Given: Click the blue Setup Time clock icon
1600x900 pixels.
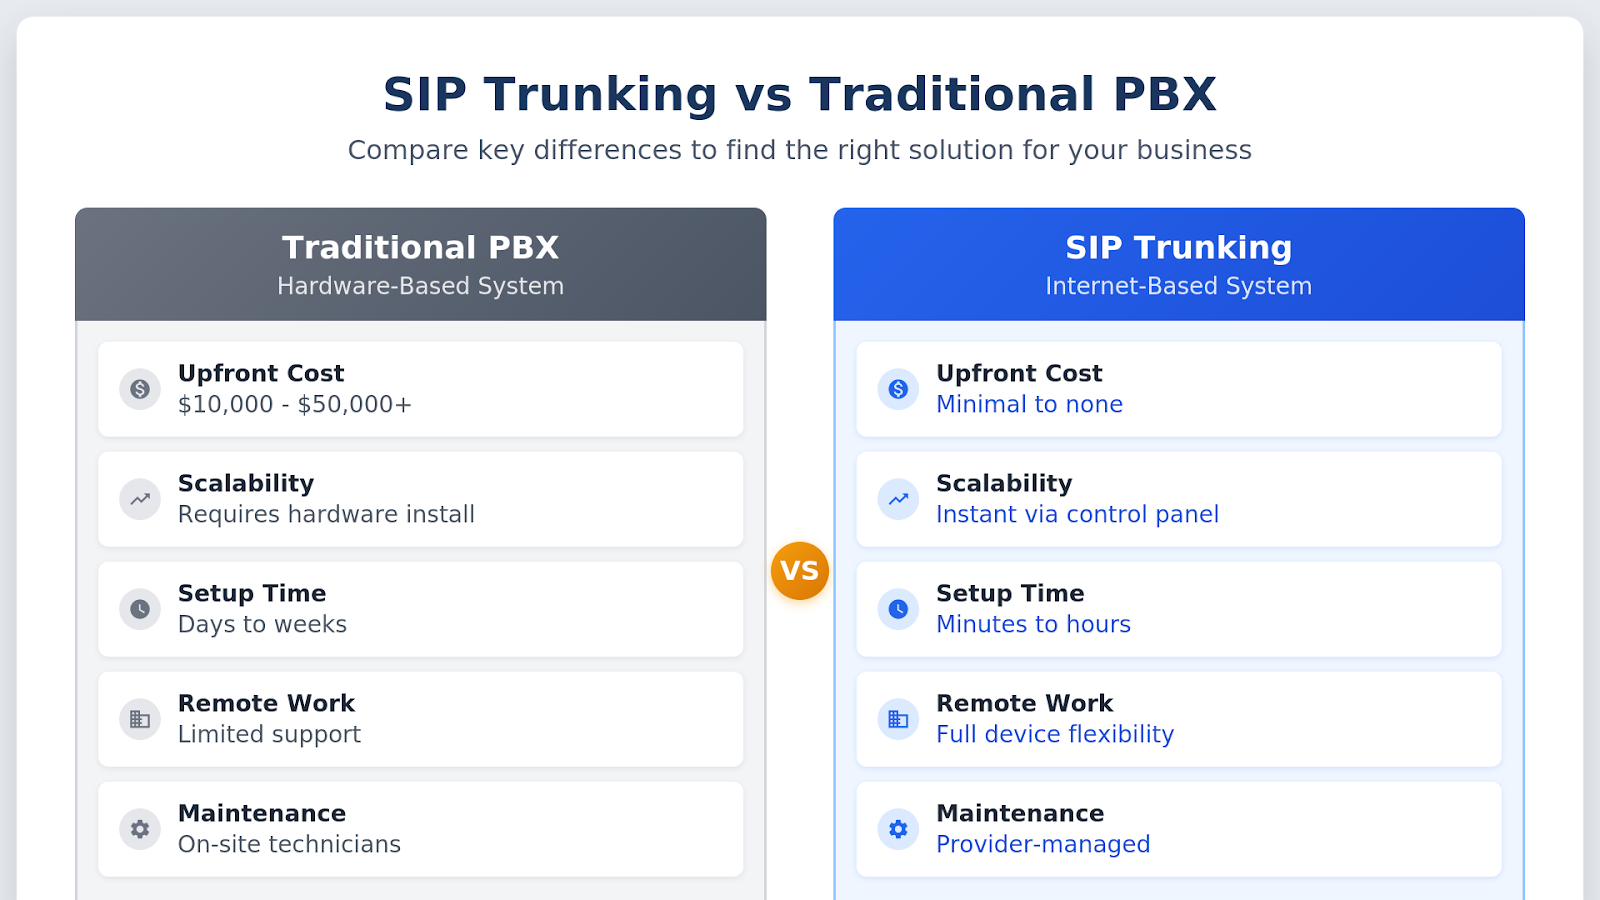Looking at the screenshot, I should pyautogui.click(x=898, y=609).
